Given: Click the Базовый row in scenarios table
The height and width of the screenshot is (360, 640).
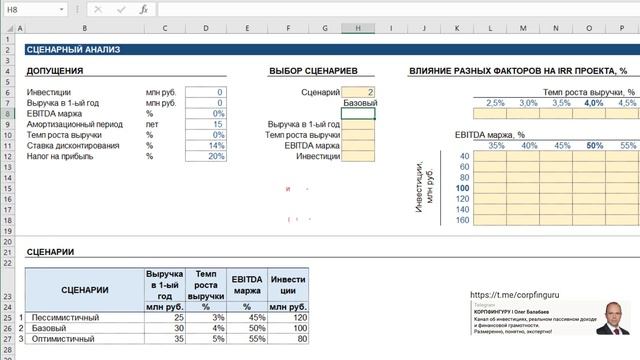Looking at the screenshot, I should pos(167,328).
